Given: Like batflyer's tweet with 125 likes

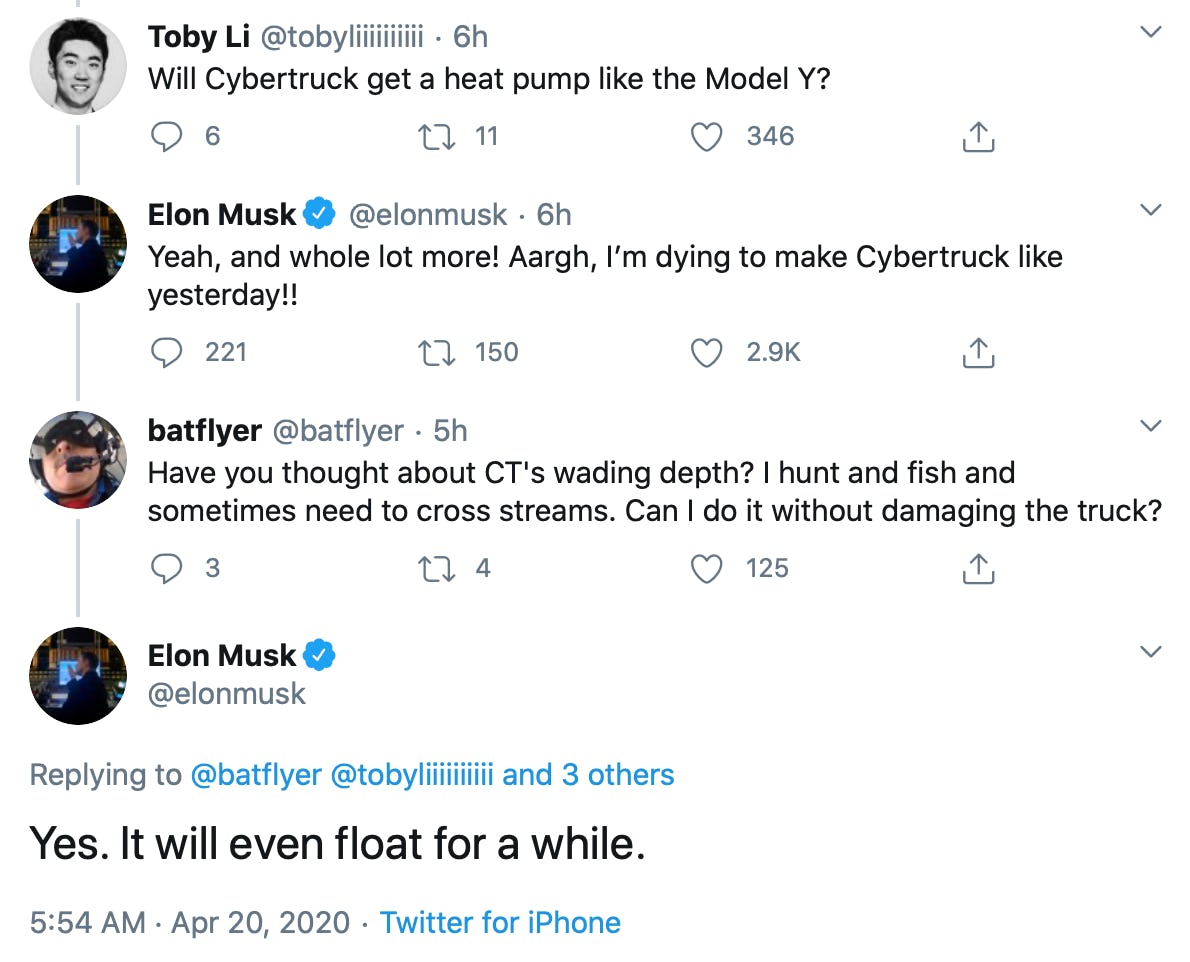Looking at the screenshot, I should (707, 568).
